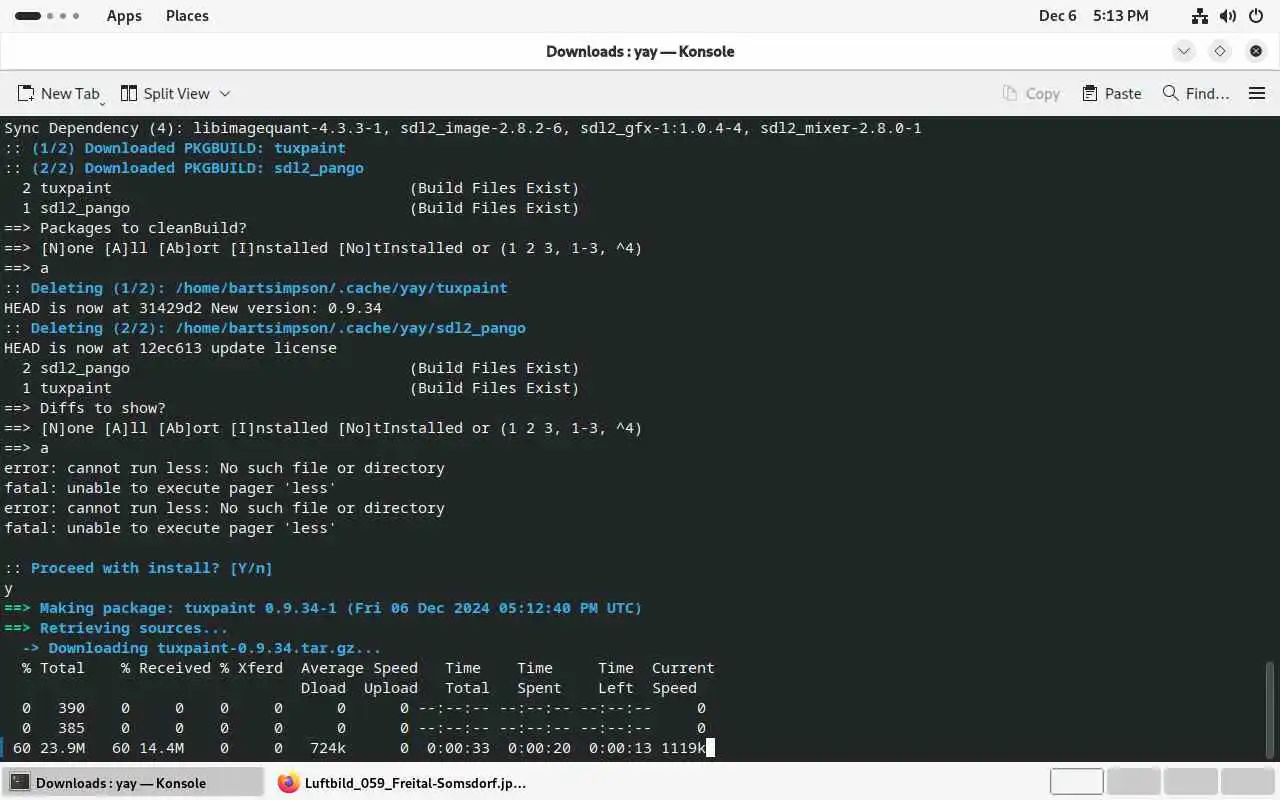Image resolution: width=1280 pixels, height=800 pixels.
Task: Click the terminal icon in the taskbar
Action: tap(19, 783)
